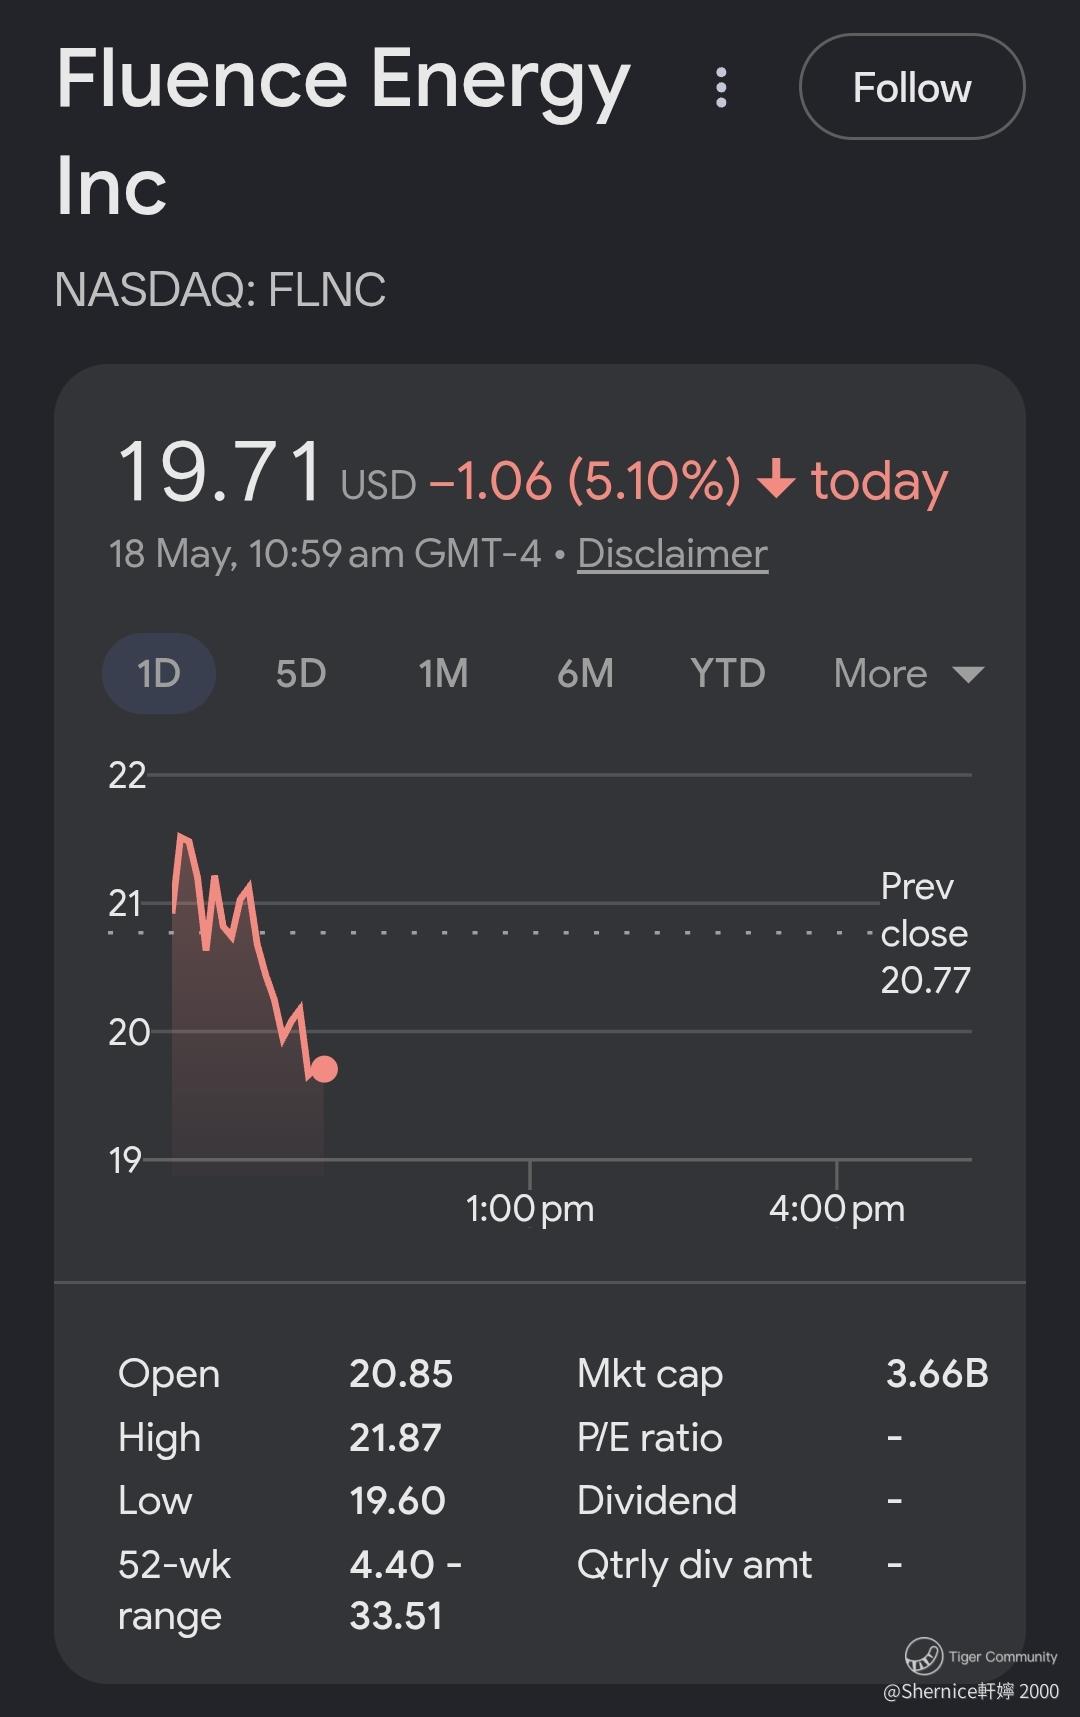Select the YTD chart range
The image size is (1080, 1717).
coord(728,673)
